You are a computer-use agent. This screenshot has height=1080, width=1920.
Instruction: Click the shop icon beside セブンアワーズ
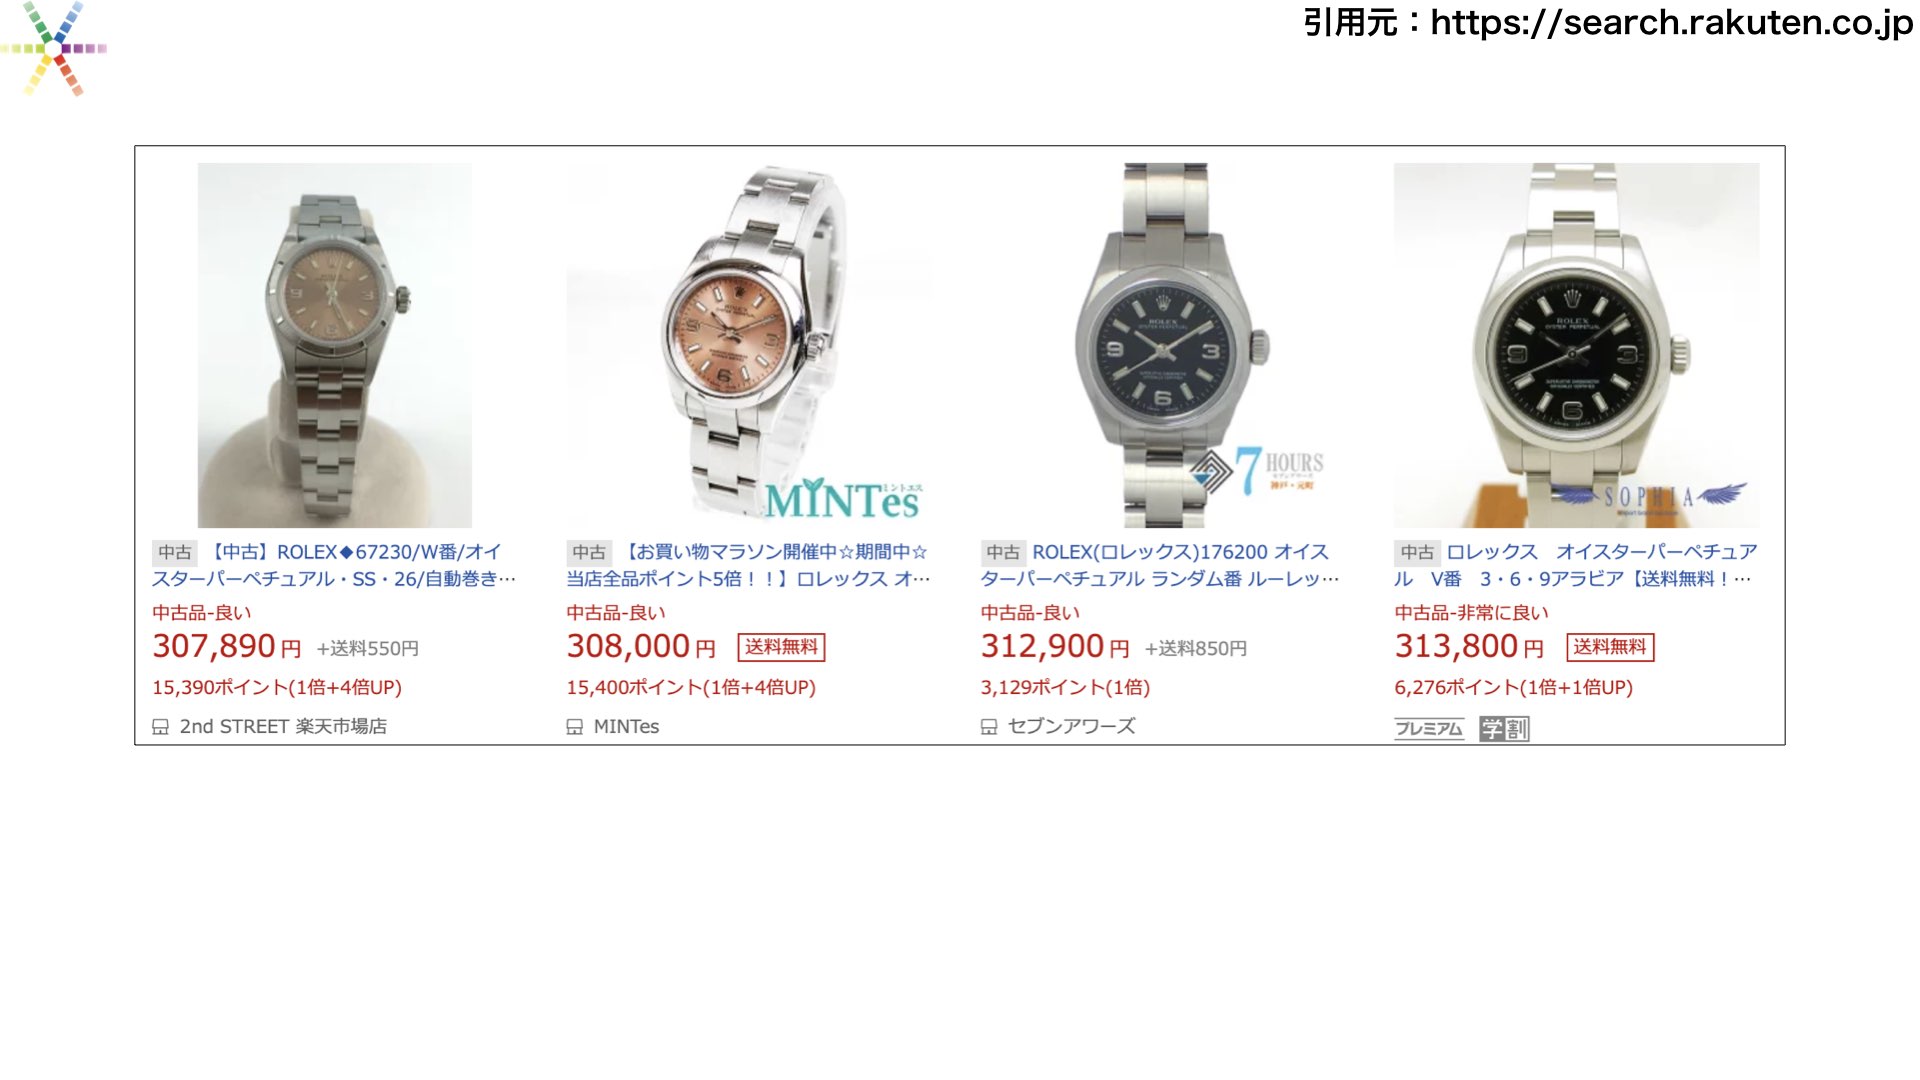pos(988,727)
